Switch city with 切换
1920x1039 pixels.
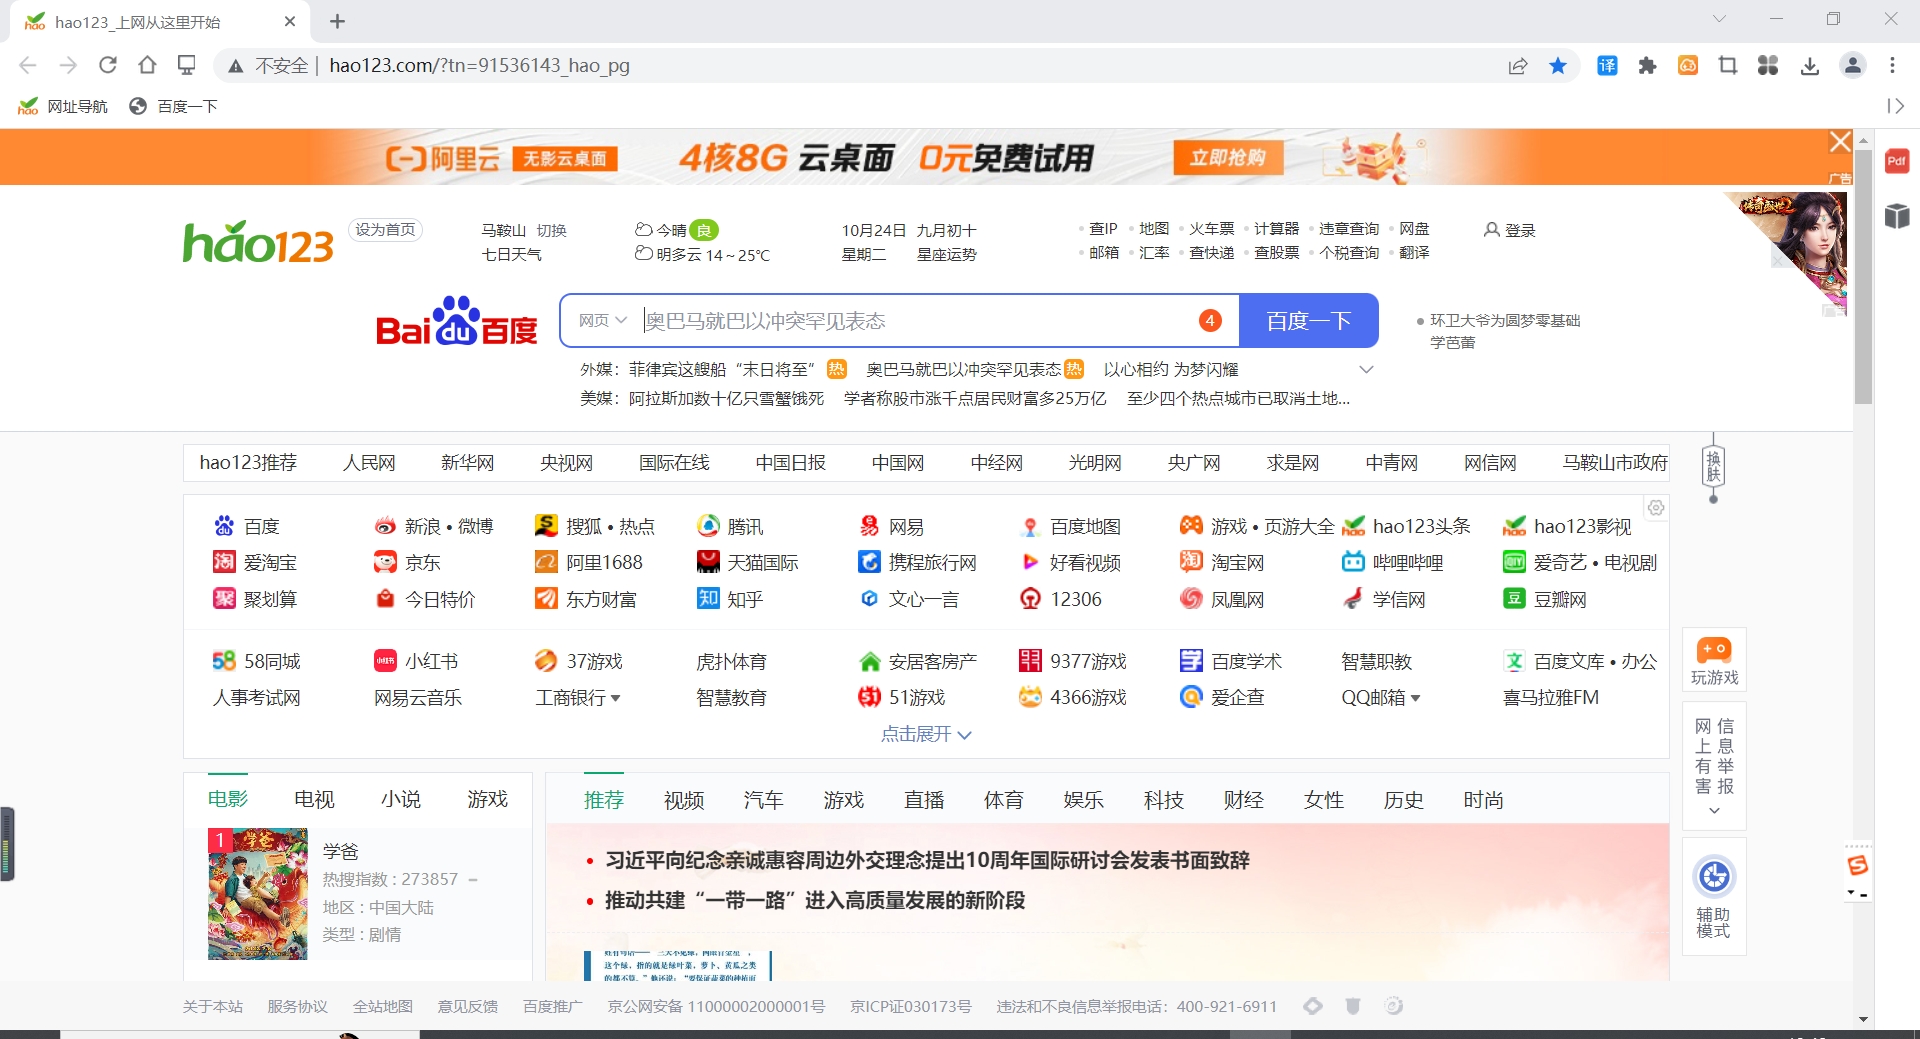551,230
